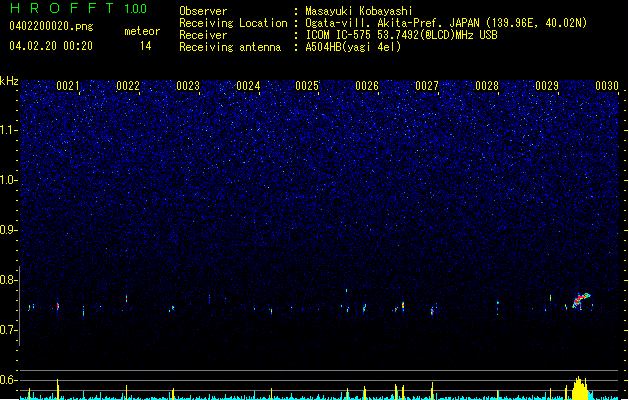Click the 'Receiving antenna' label
Screen dimensions: 629x400
pyautogui.click(x=230, y=47)
